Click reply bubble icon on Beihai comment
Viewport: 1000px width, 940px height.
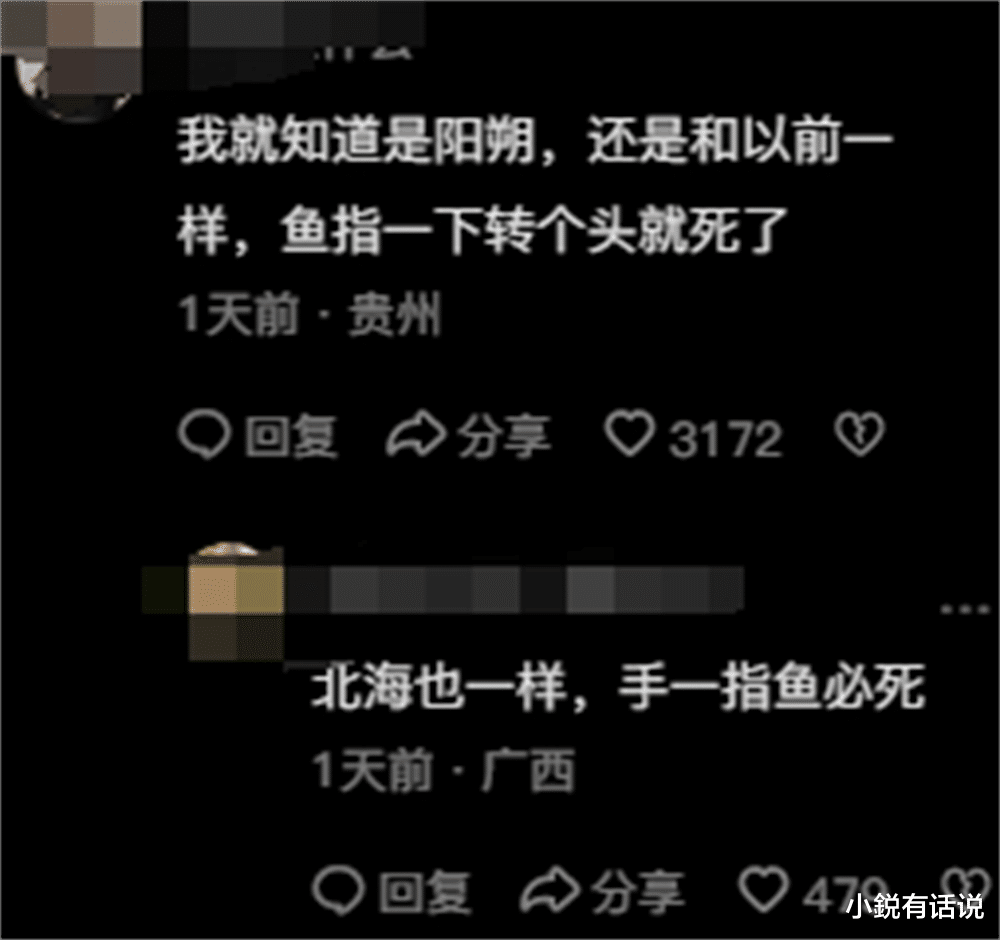click(339, 889)
